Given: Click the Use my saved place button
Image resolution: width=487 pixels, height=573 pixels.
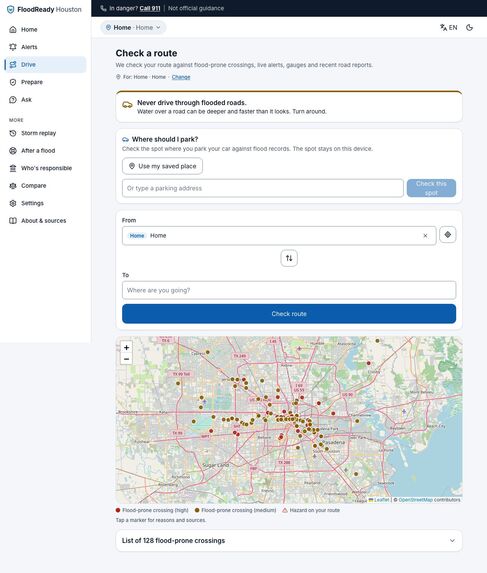Looking at the screenshot, I should (x=163, y=166).
